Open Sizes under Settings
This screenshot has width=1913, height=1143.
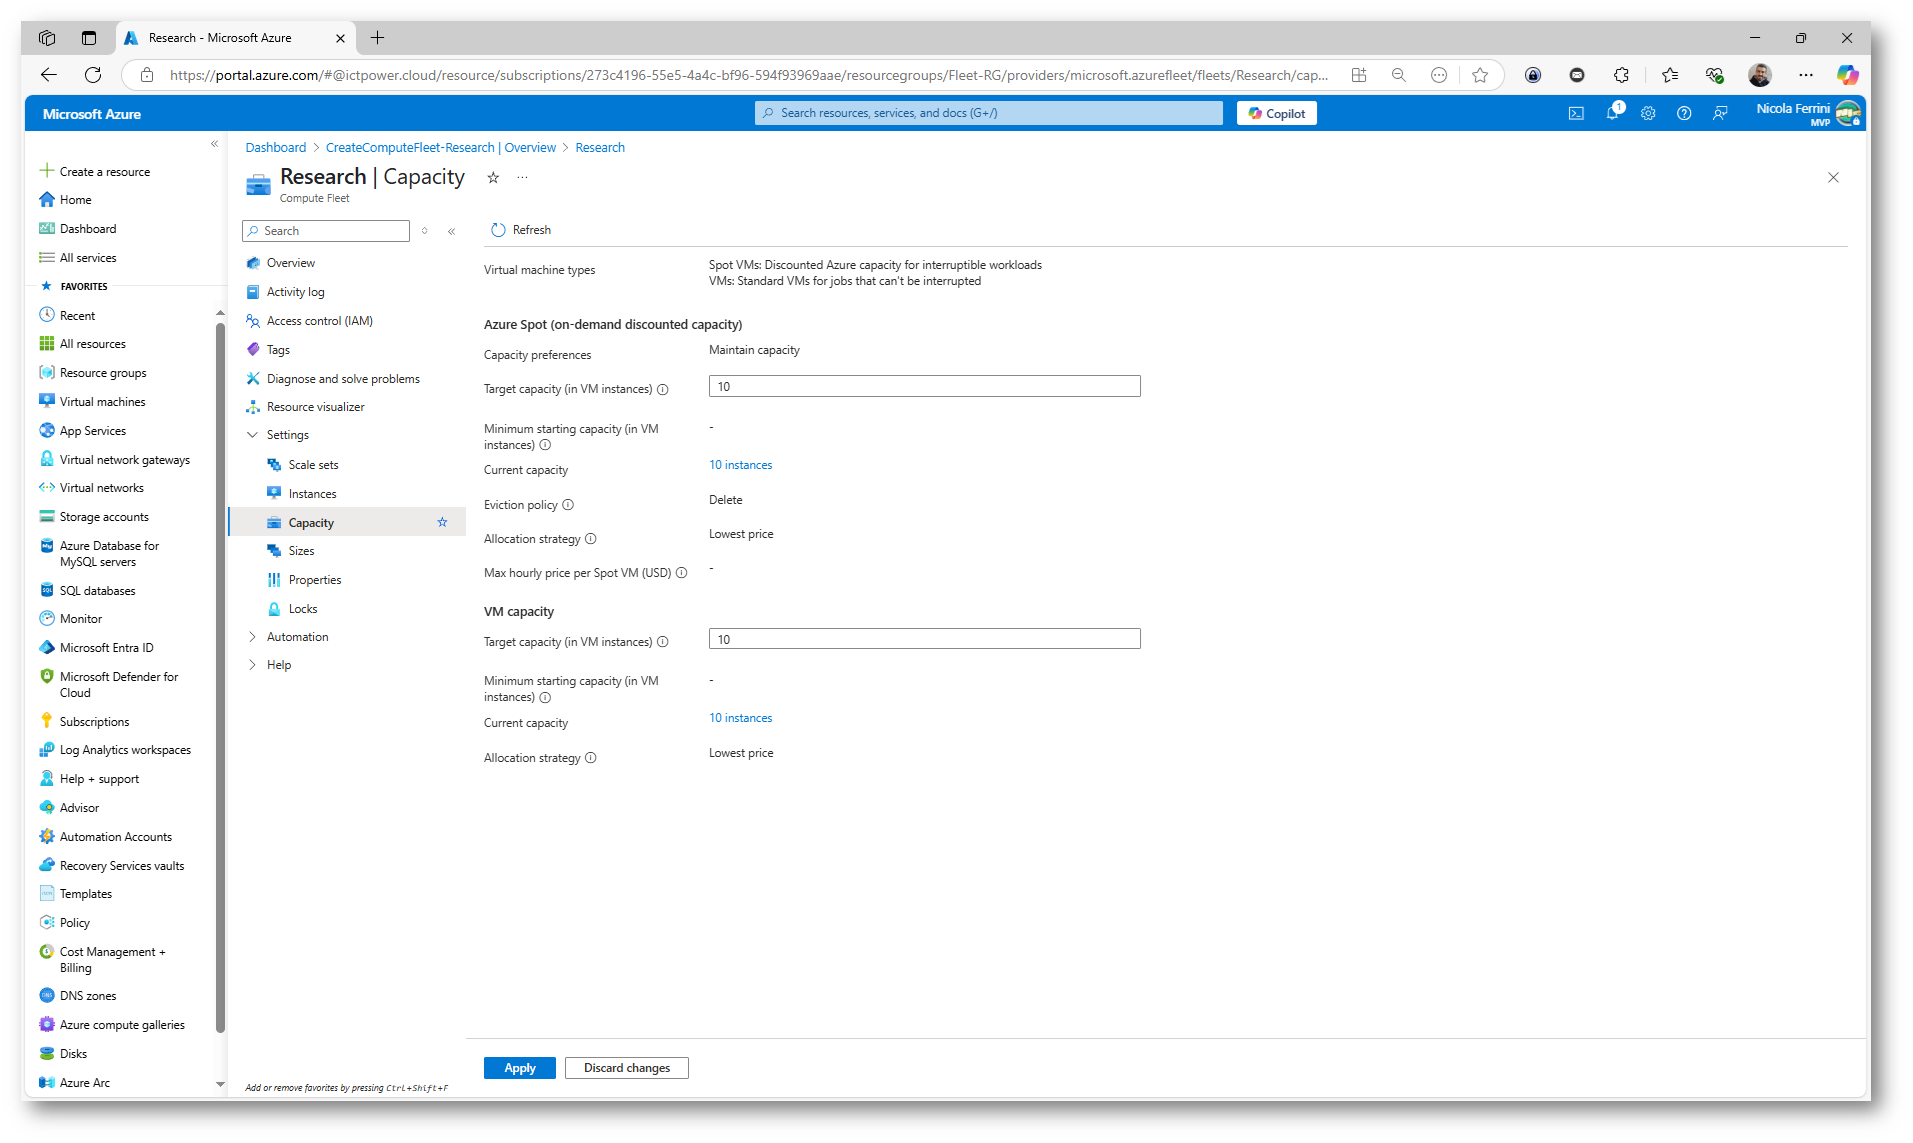301,551
